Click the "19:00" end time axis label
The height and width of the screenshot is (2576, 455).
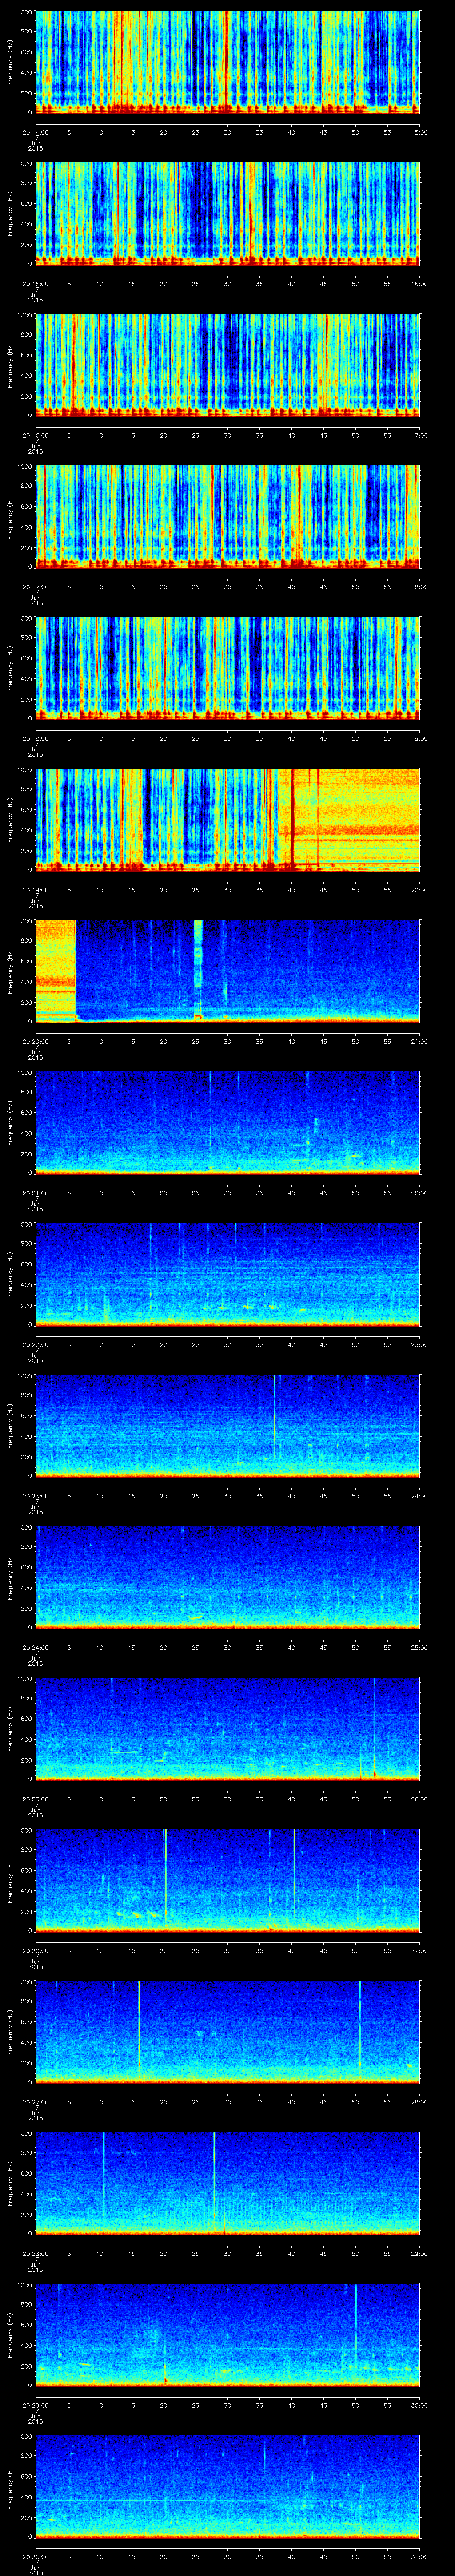pyautogui.click(x=419, y=738)
